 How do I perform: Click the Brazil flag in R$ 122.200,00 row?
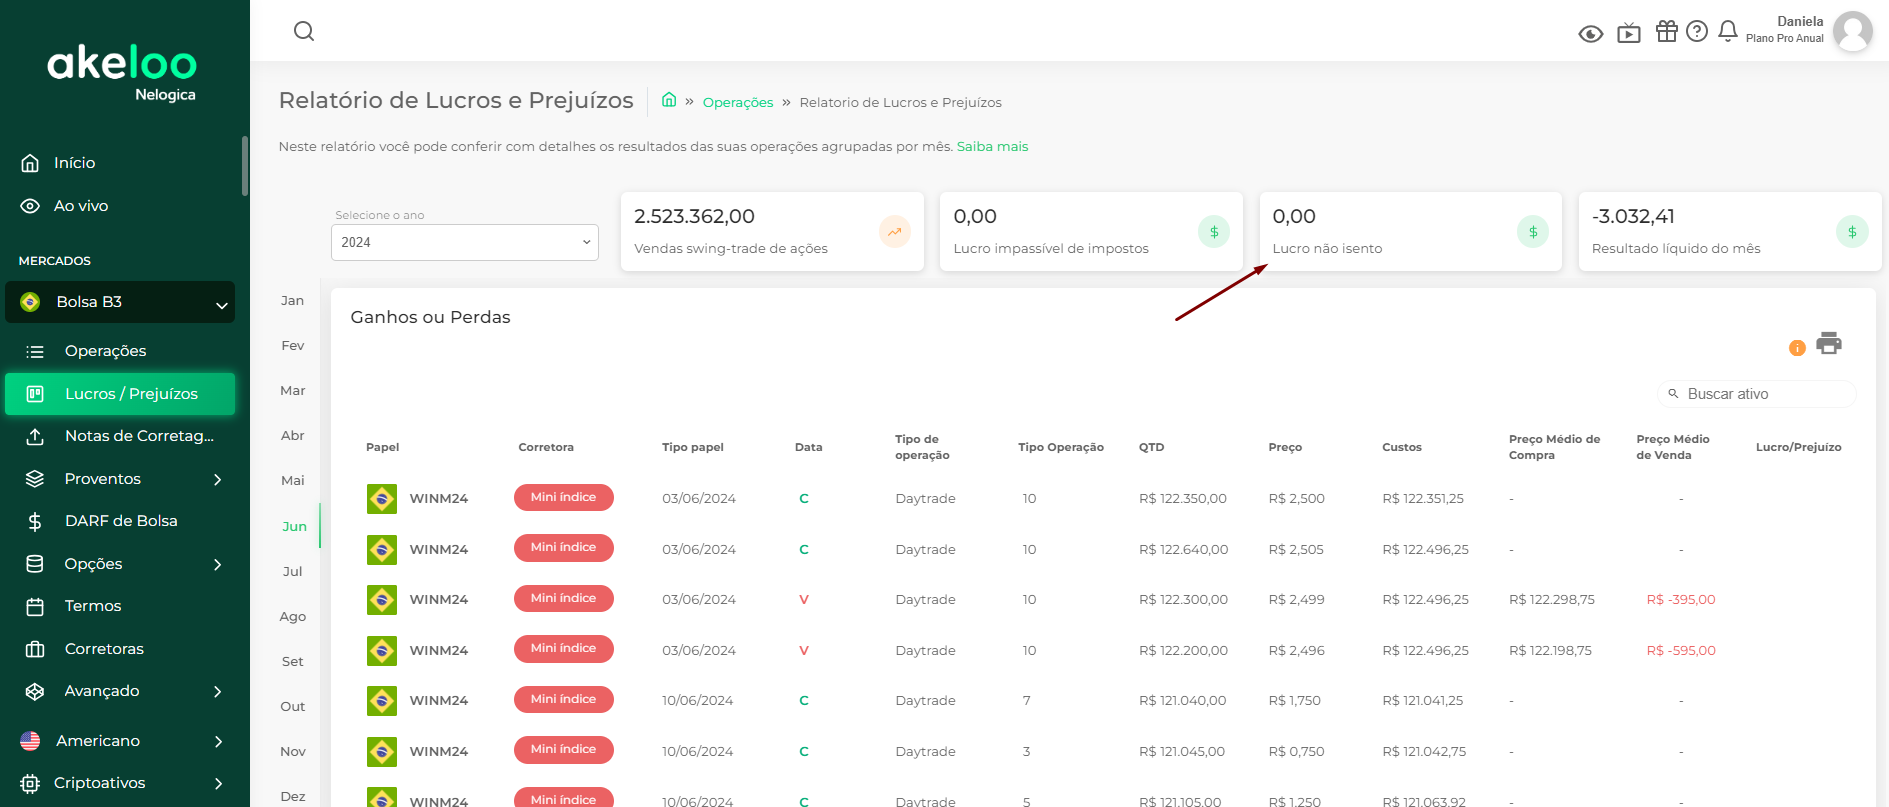click(382, 650)
